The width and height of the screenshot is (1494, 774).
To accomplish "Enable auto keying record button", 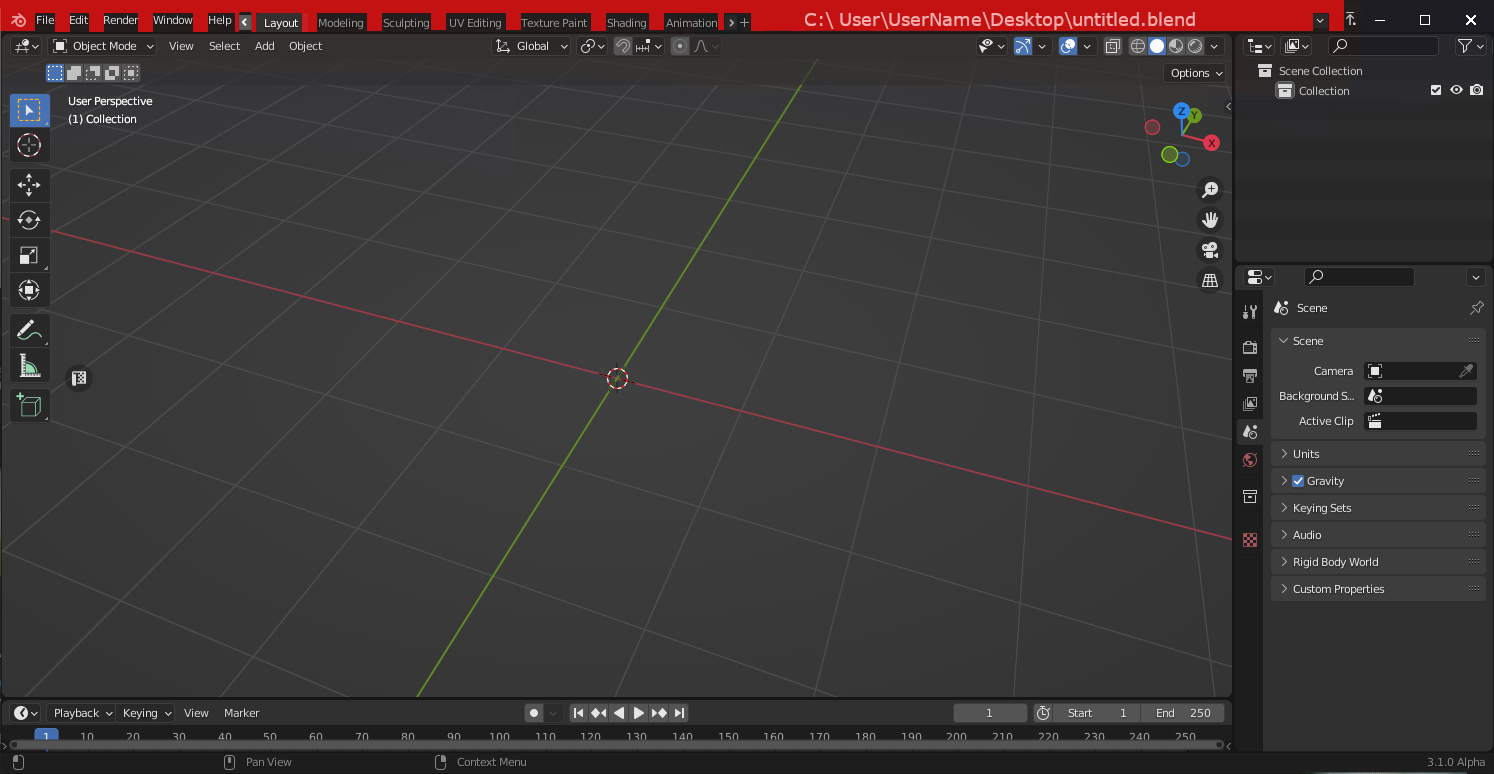I will coord(534,713).
